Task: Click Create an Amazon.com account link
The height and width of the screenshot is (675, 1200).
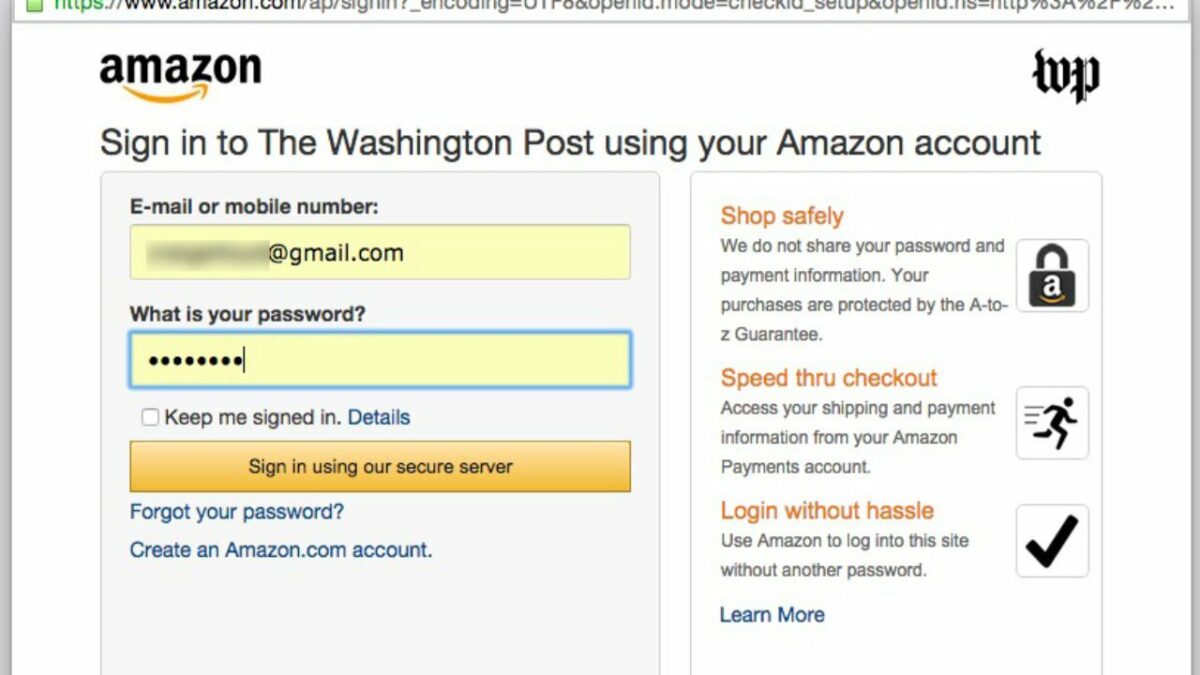Action: pyautogui.click(x=281, y=550)
